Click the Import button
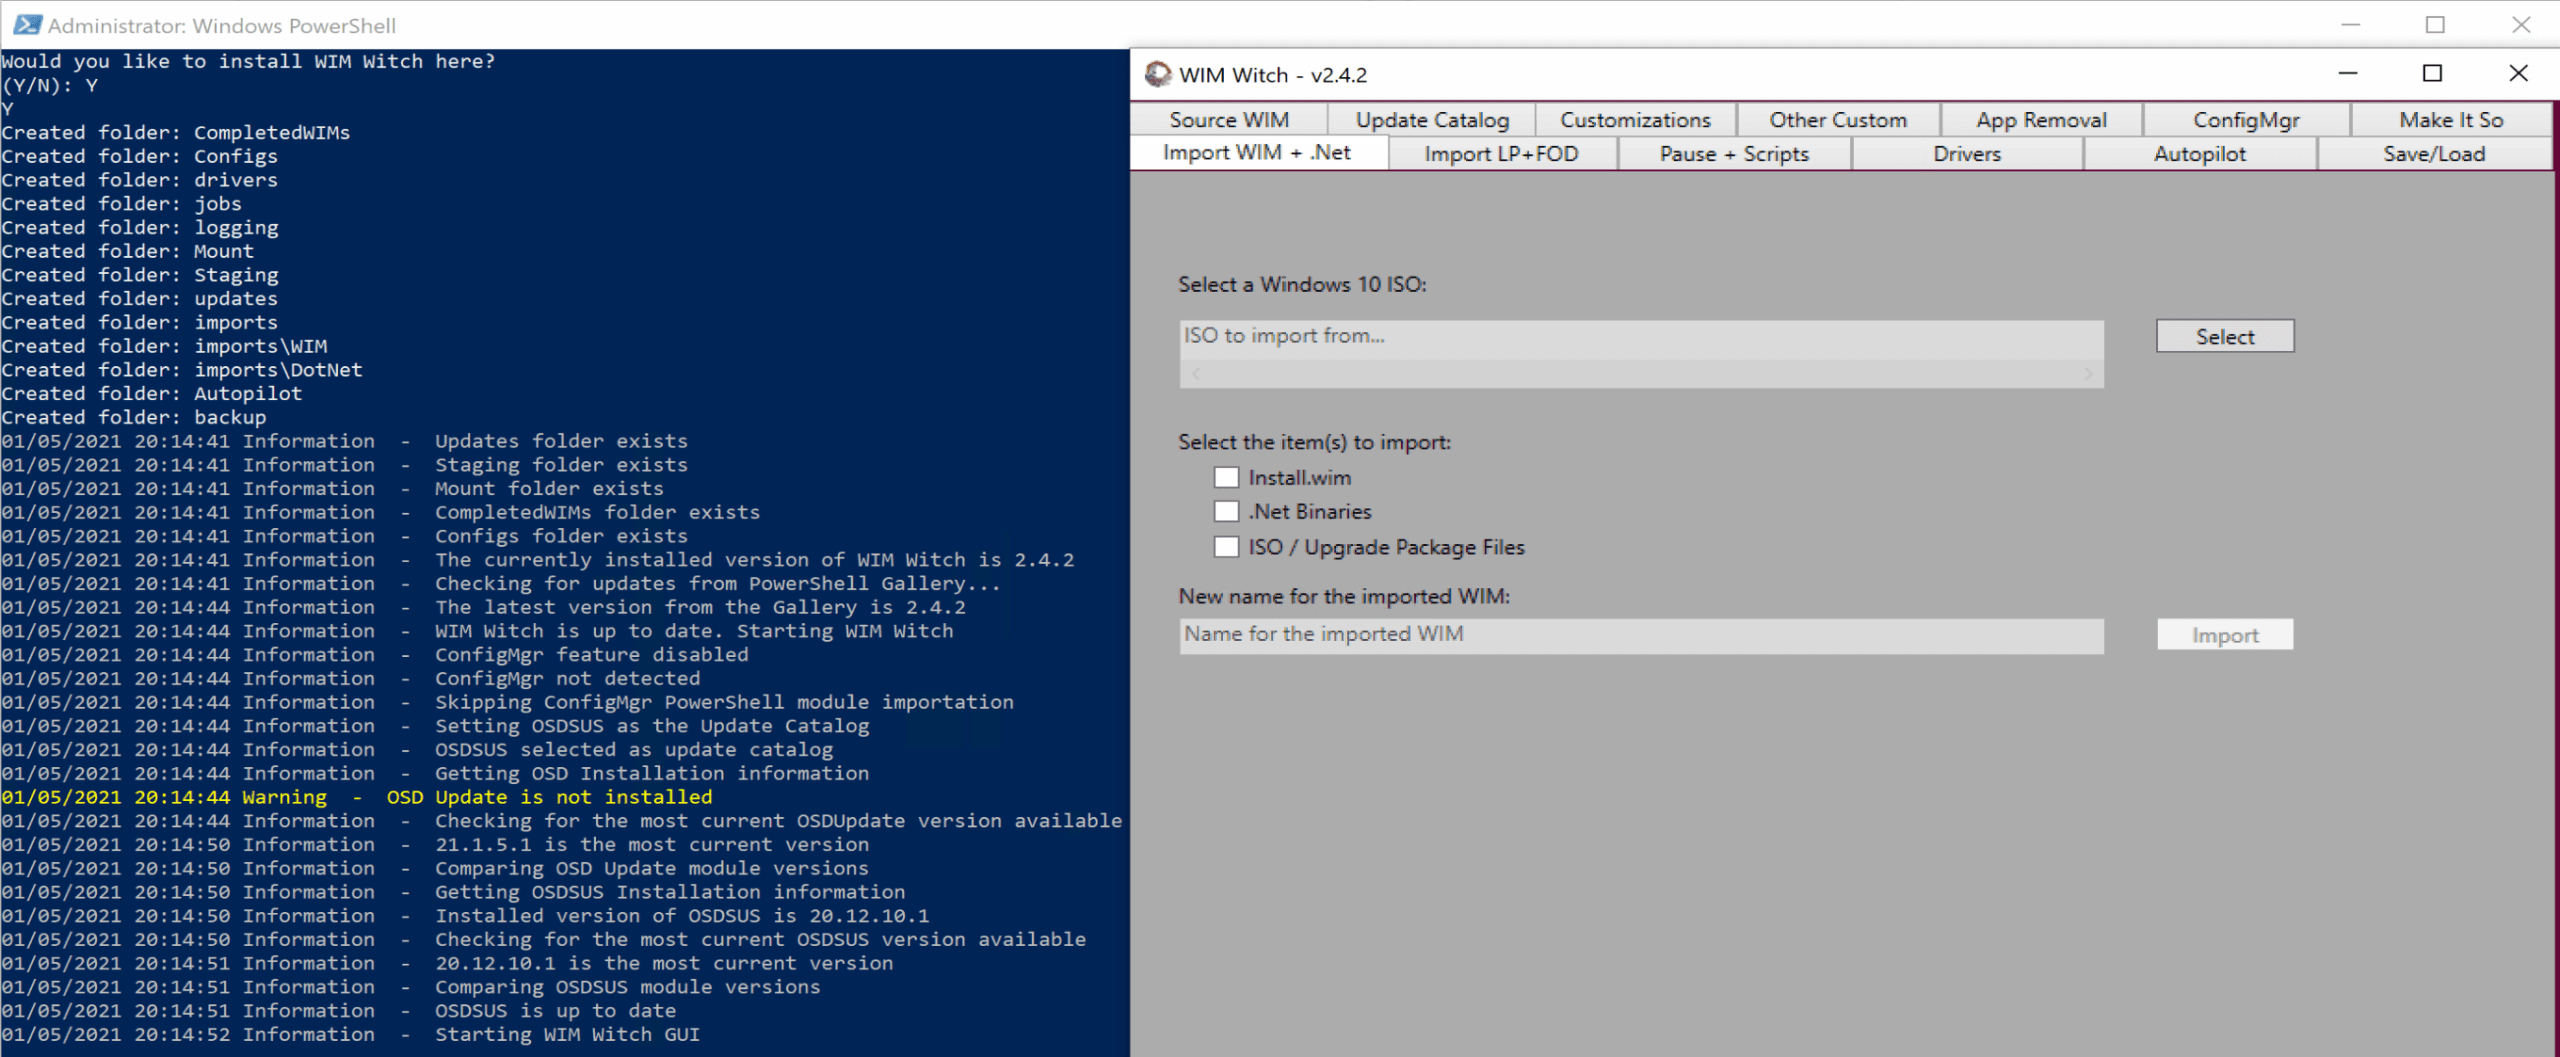 coord(2225,635)
